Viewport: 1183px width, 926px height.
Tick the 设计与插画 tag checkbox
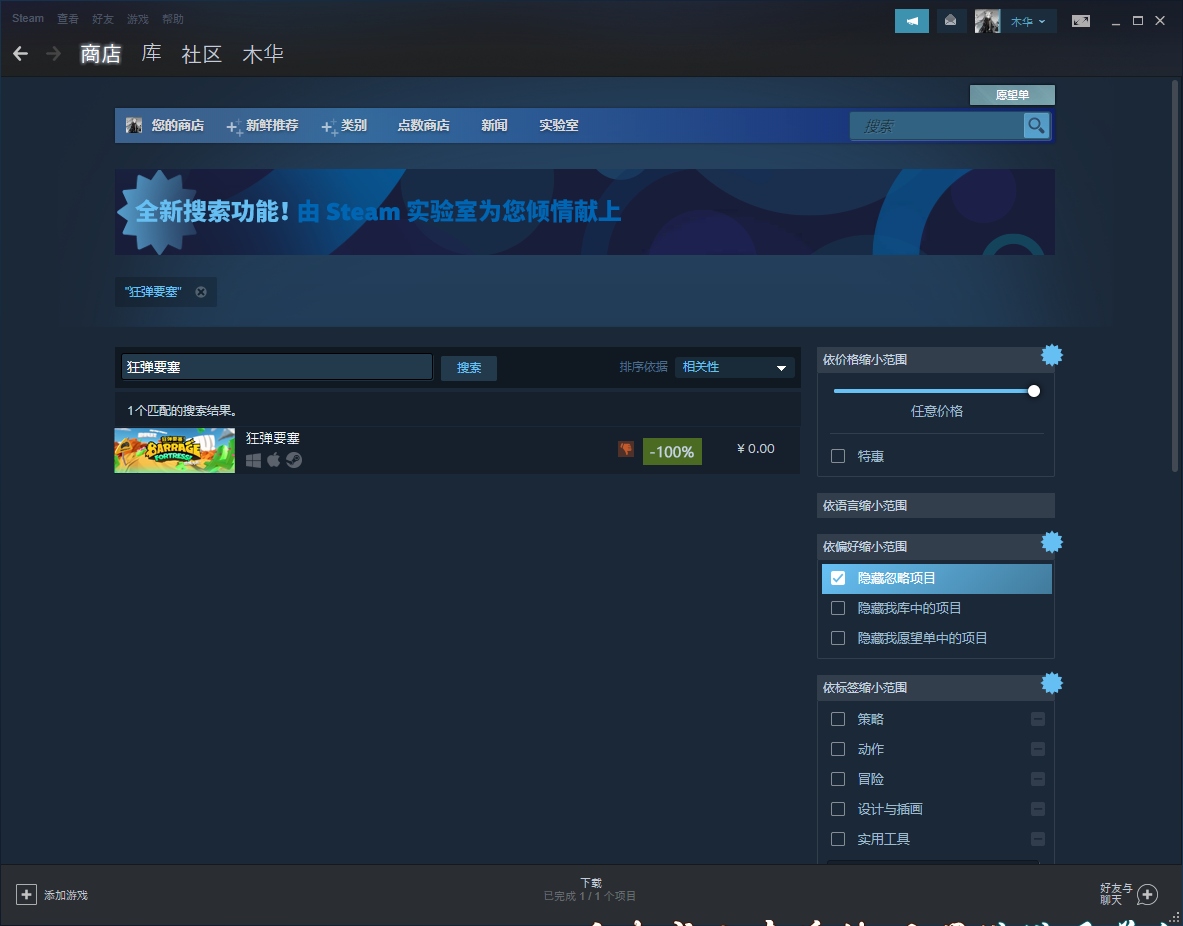point(837,809)
